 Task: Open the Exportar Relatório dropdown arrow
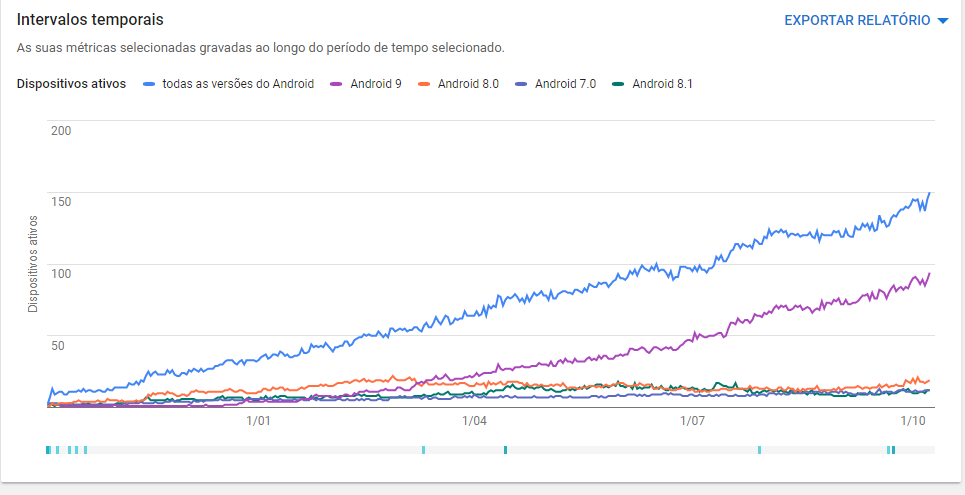tap(942, 21)
